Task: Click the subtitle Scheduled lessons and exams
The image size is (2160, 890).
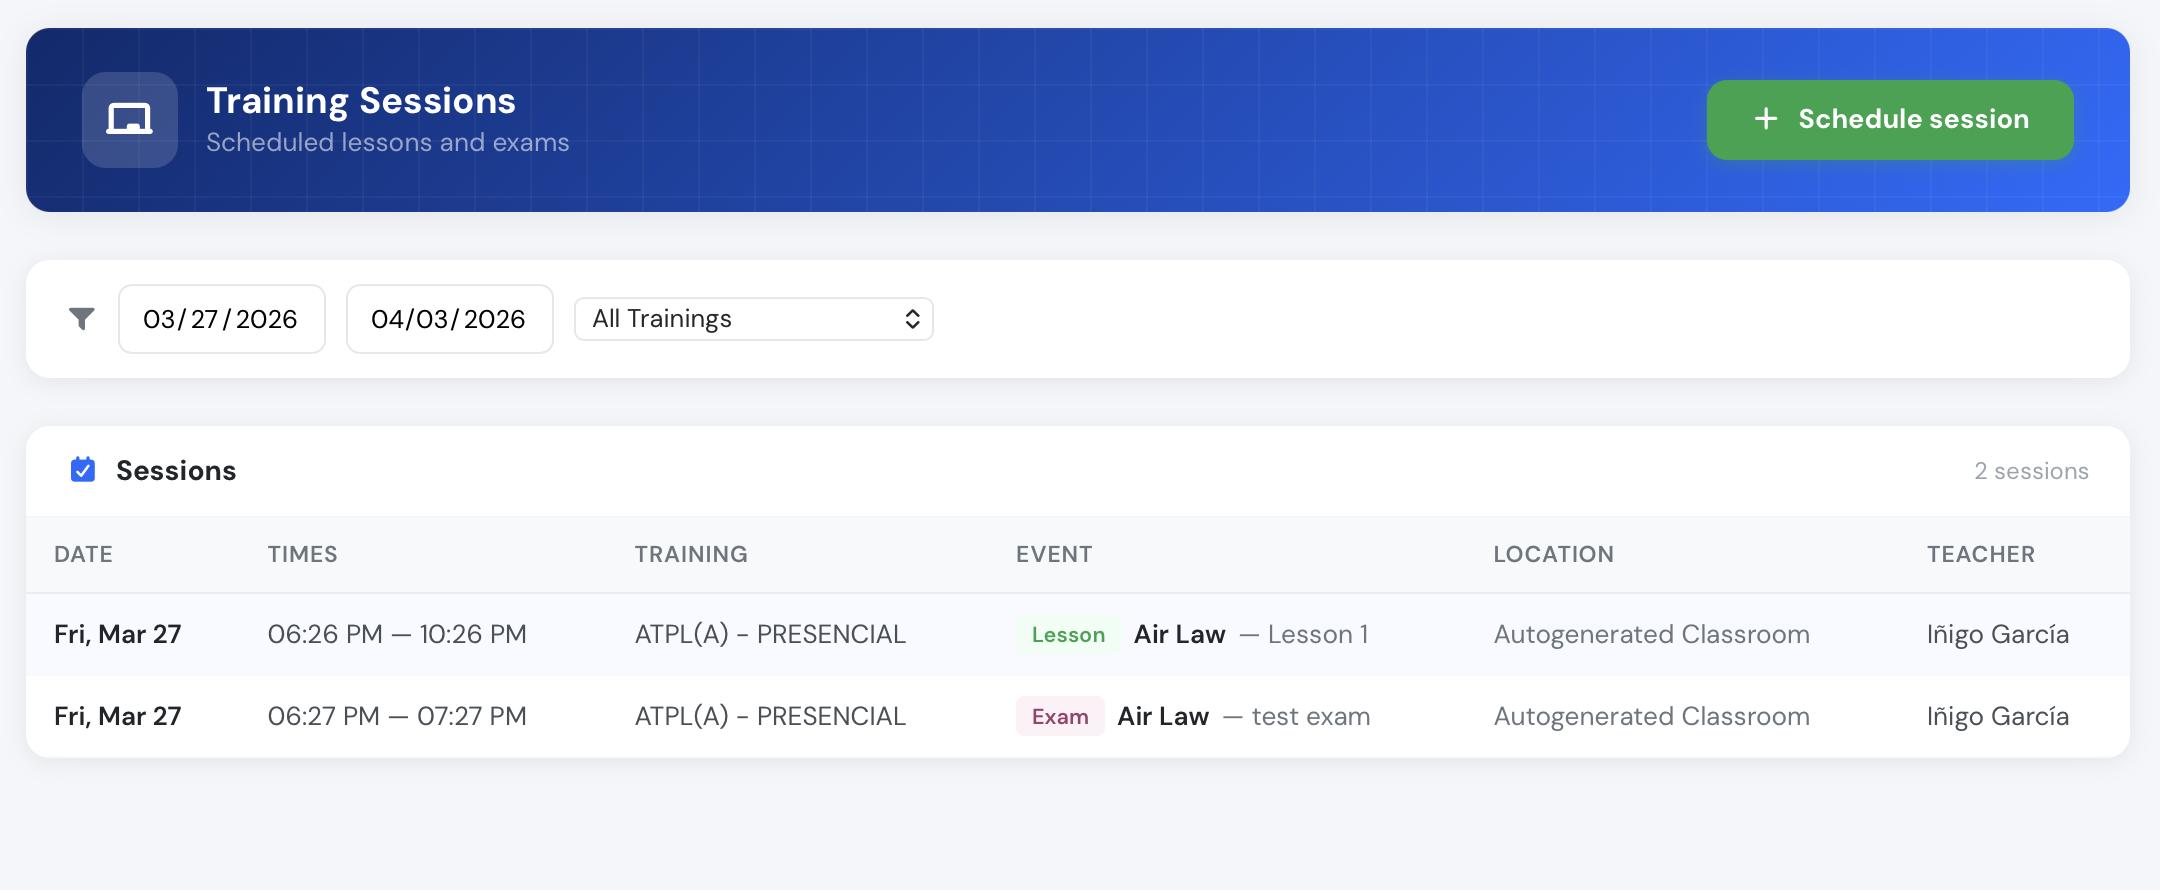Action: (x=388, y=143)
